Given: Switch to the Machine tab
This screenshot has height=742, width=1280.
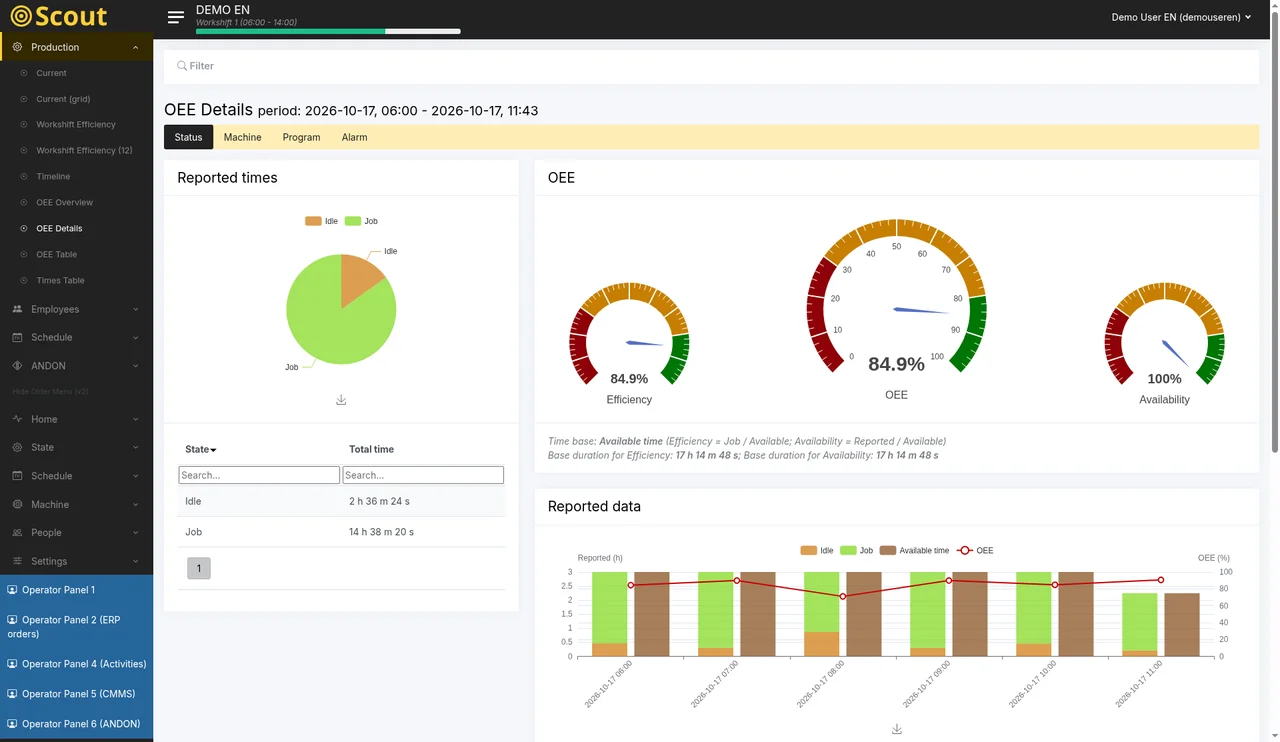Looking at the screenshot, I should tap(242, 137).
